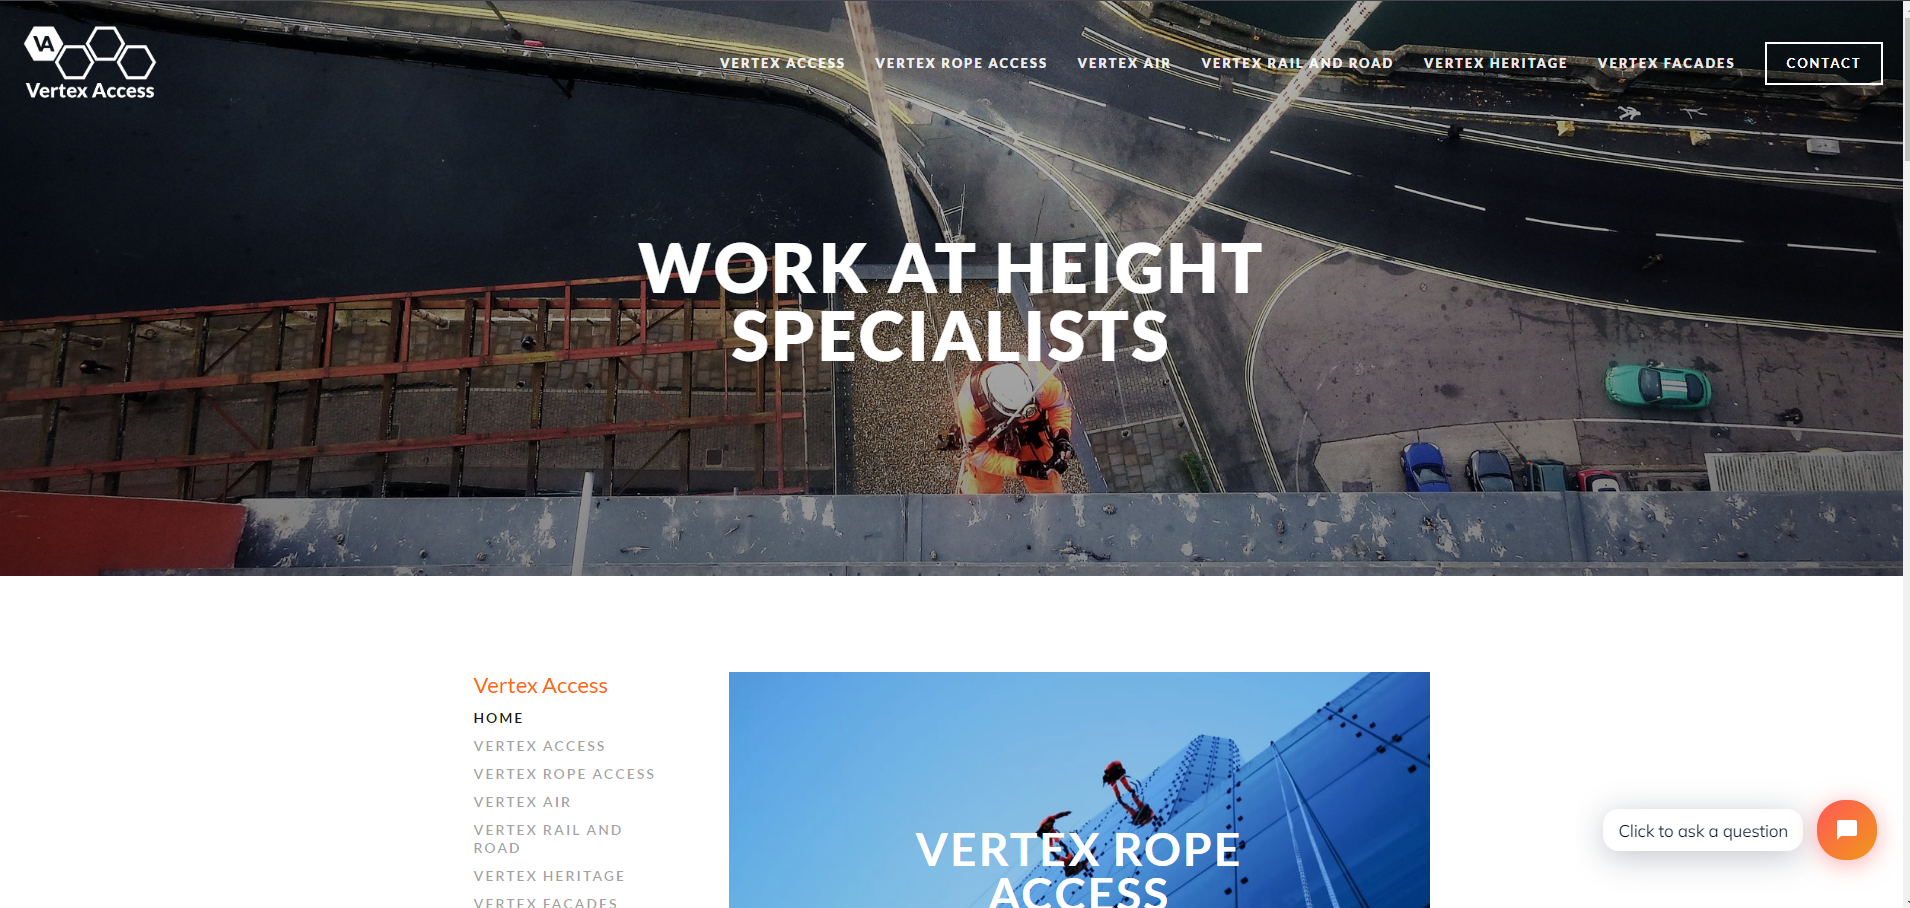Click the Home link in the sidebar
1910x908 pixels.
(498, 718)
